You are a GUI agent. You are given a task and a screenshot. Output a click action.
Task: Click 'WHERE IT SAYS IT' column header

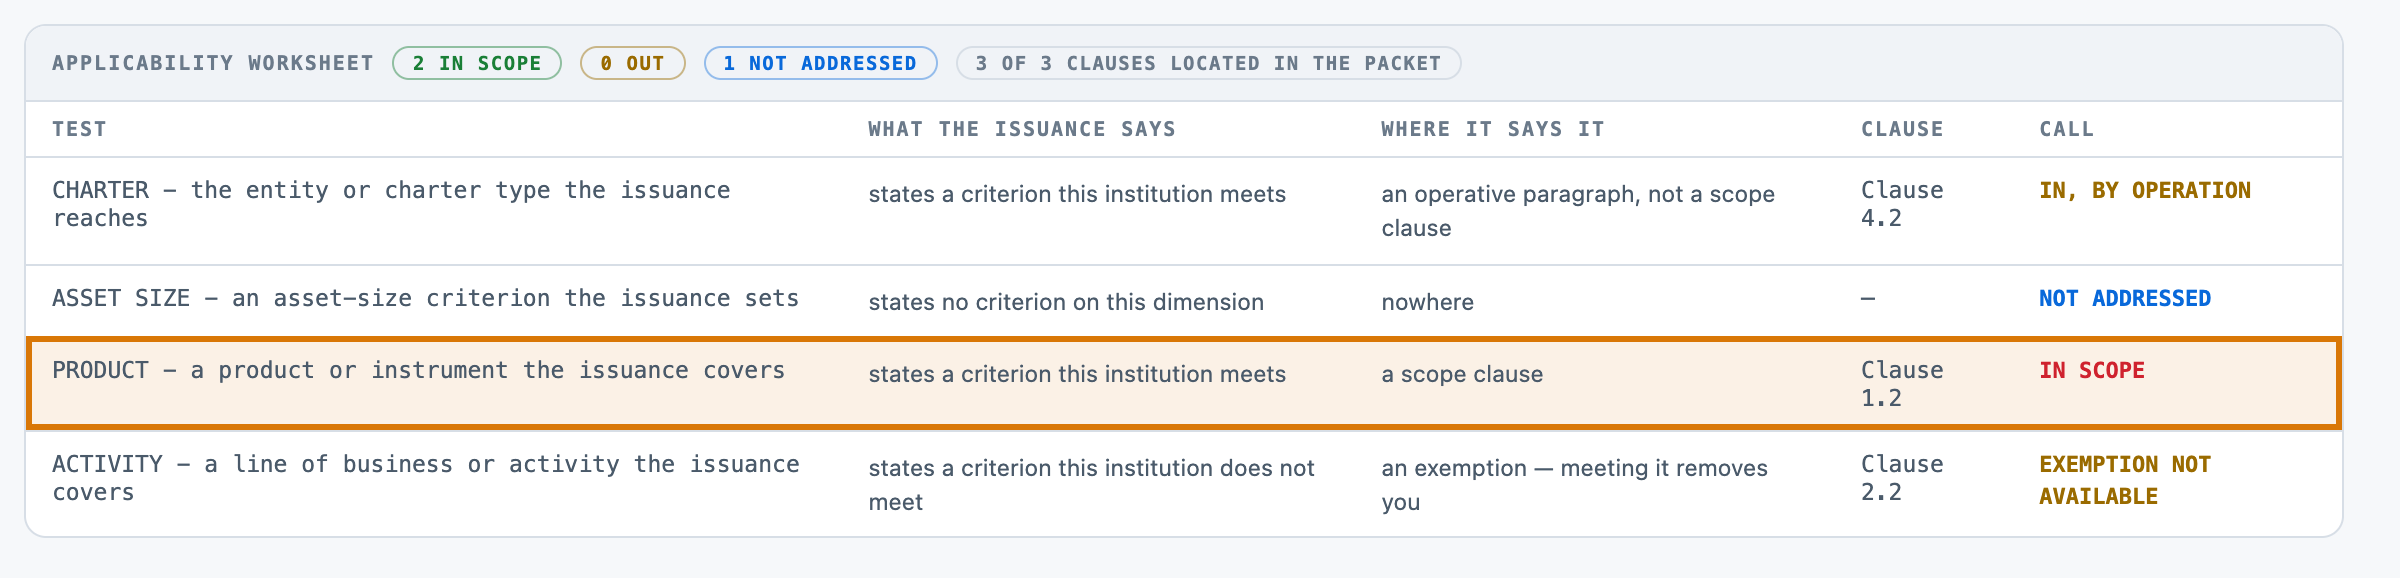click(1492, 129)
